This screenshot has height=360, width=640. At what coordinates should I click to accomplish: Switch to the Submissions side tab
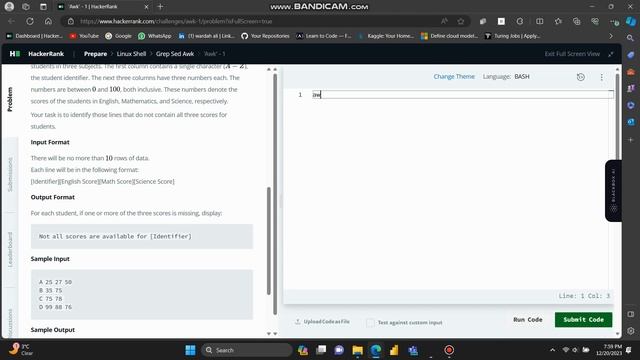tap(10, 175)
